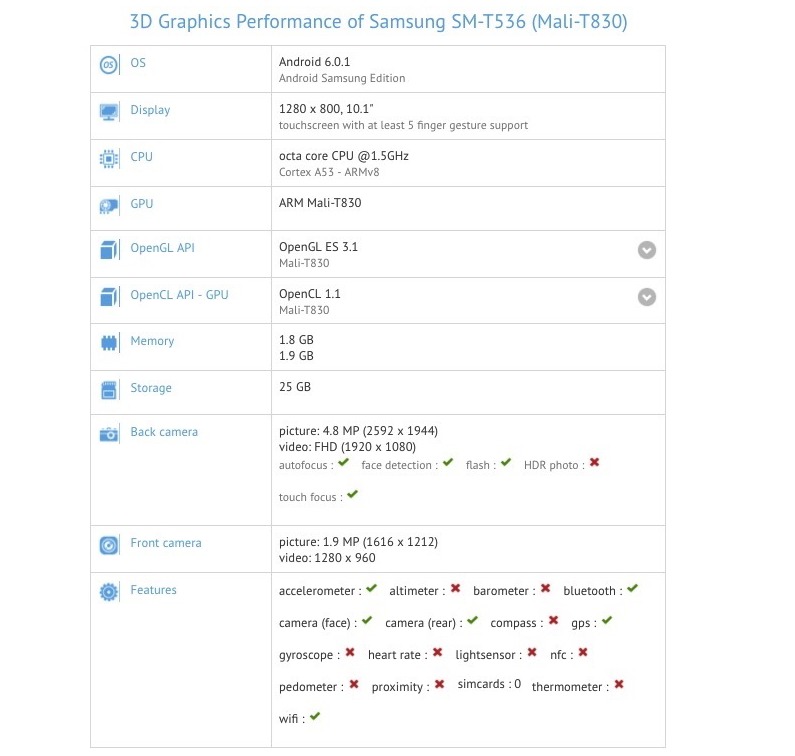Viewport: 795px width, 756px height.
Task: Expand the OpenGL ES 3.1 details chevron
Action: tap(646, 250)
